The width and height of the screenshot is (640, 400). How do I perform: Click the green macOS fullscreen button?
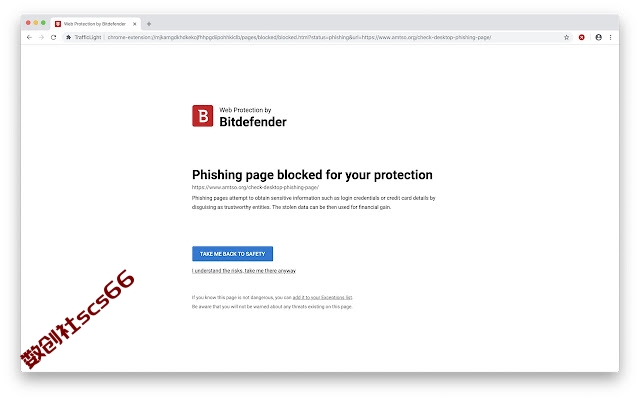pos(43,23)
